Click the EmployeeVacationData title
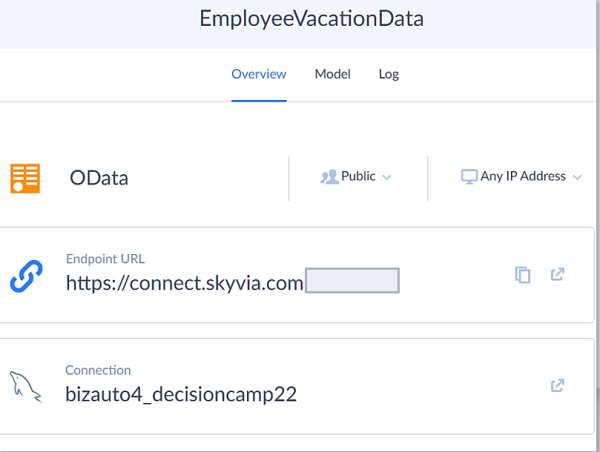Viewport: 600px width, 452px height. (298, 19)
